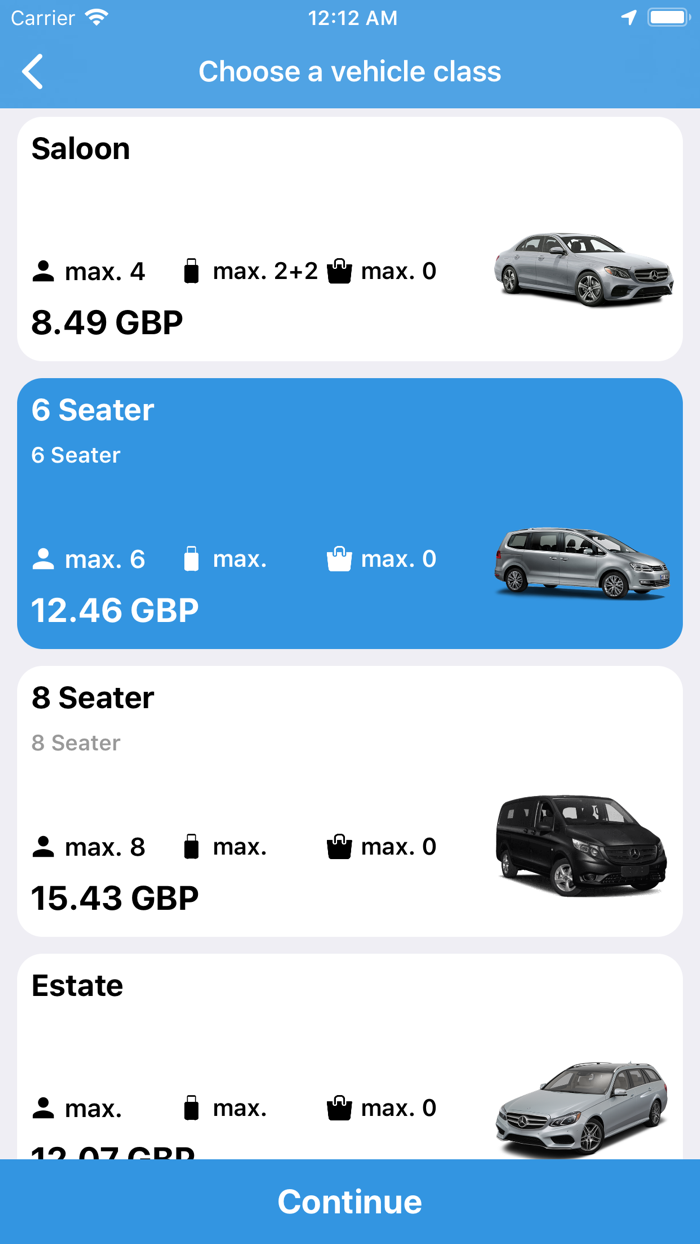700x1244 pixels.
Task: Click the shopping bag icon on Saloon card
Action: [x=340, y=271]
